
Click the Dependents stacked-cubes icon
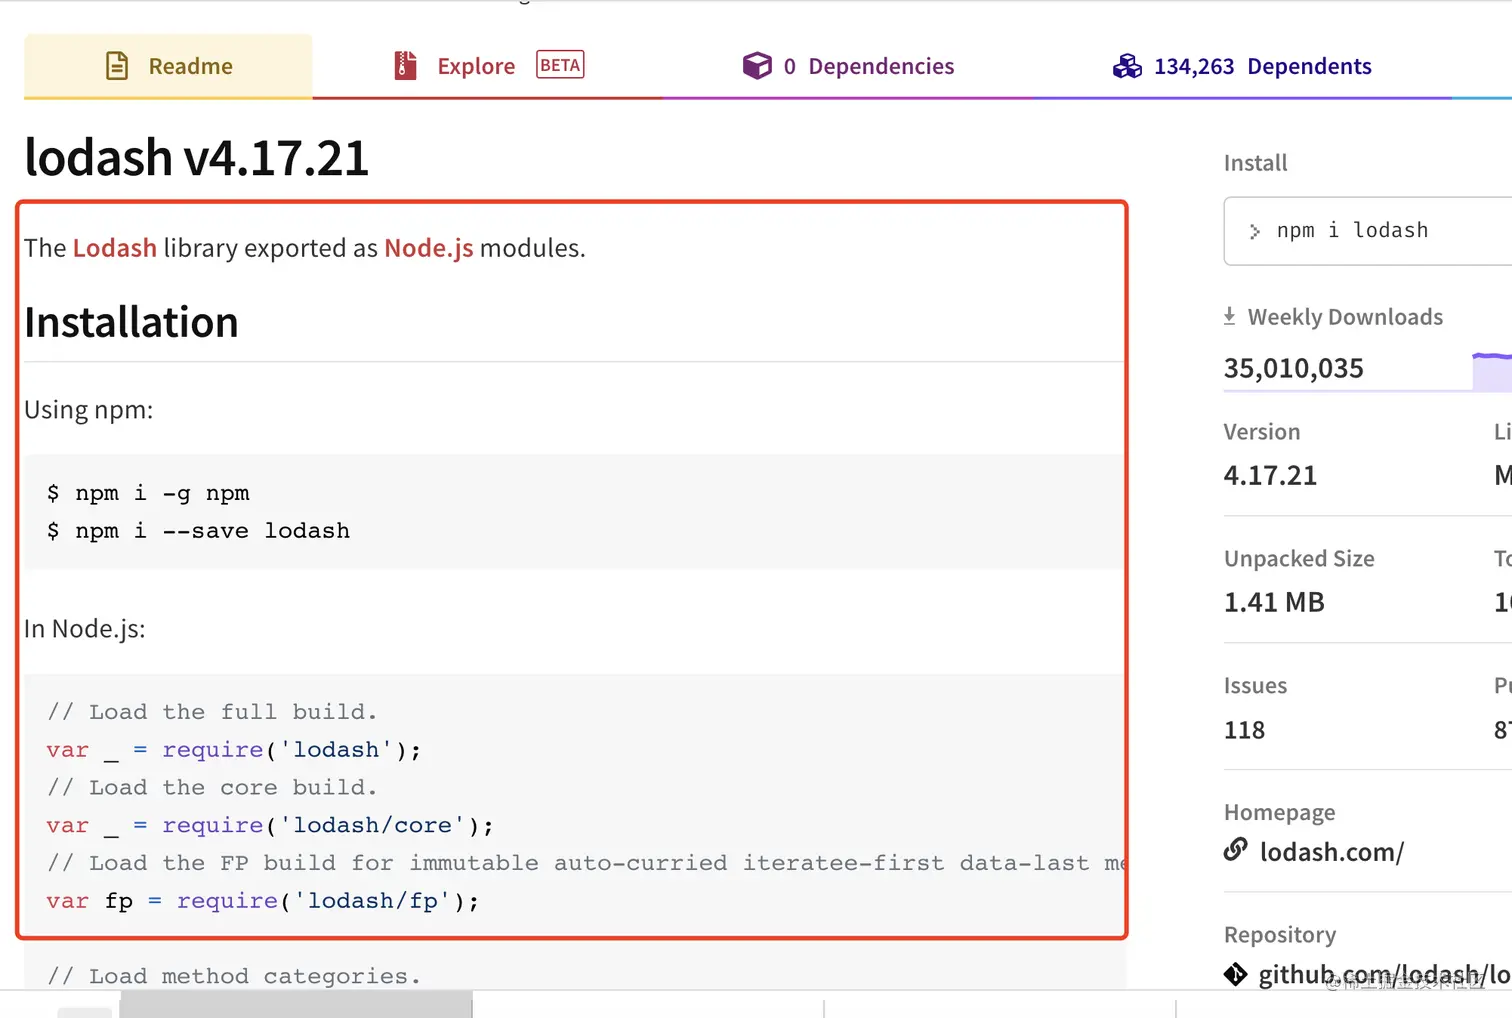(x=1127, y=66)
